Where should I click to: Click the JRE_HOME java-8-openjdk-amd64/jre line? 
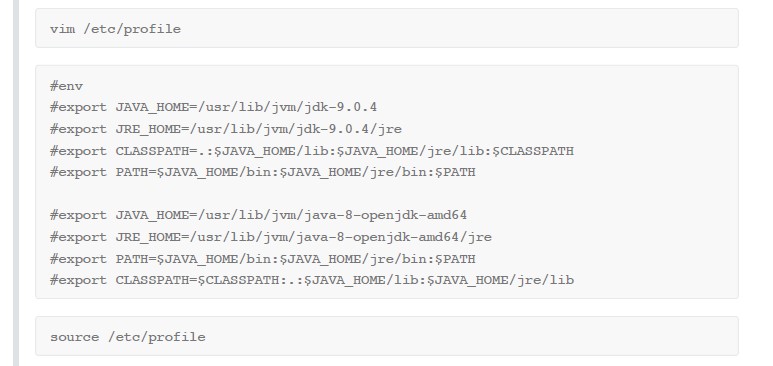click(271, 237)
